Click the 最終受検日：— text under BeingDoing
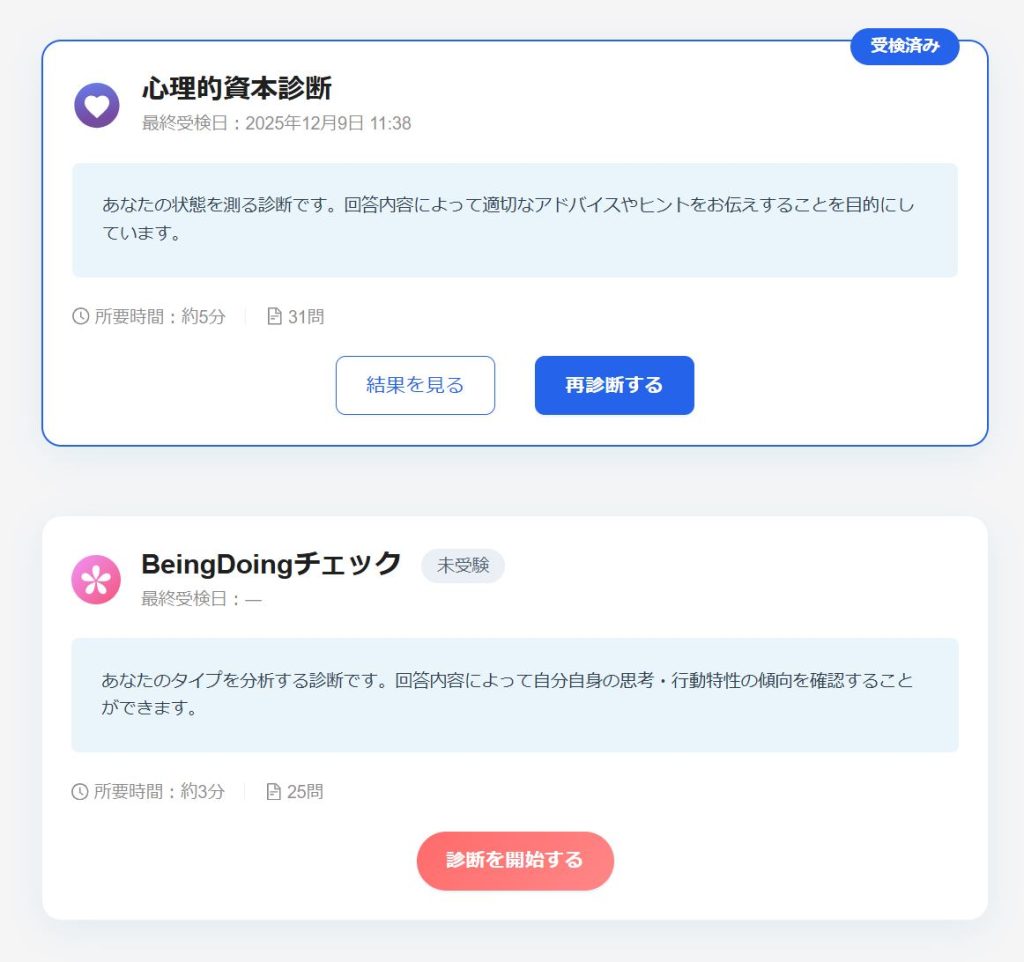The width and height of the screenshot is (1024, 962). pos(201,599)
